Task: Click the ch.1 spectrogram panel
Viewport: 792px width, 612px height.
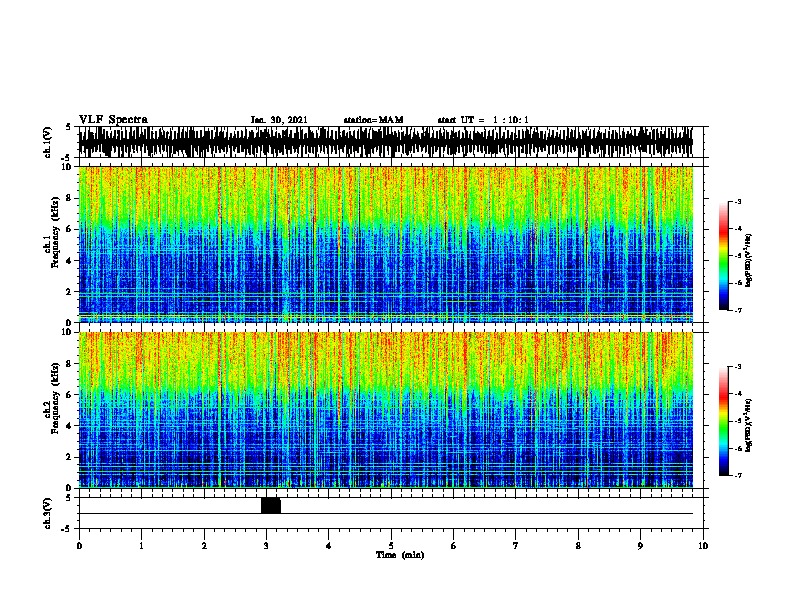Action: pos(386,244)
